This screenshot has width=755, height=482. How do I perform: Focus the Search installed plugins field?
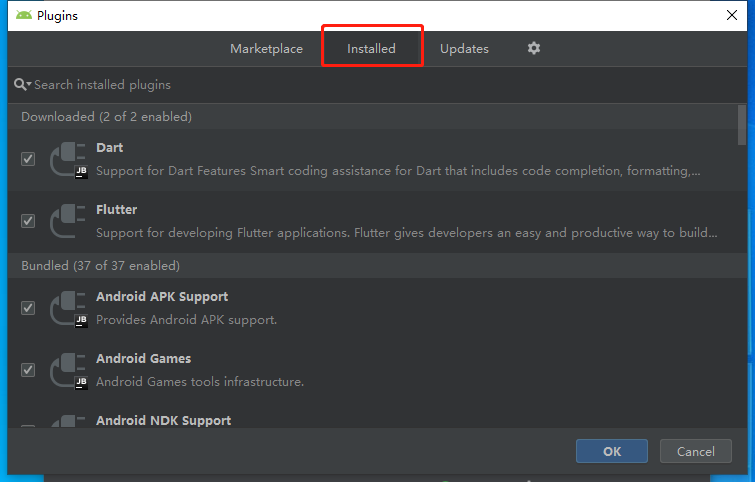[x=378, y=85]
